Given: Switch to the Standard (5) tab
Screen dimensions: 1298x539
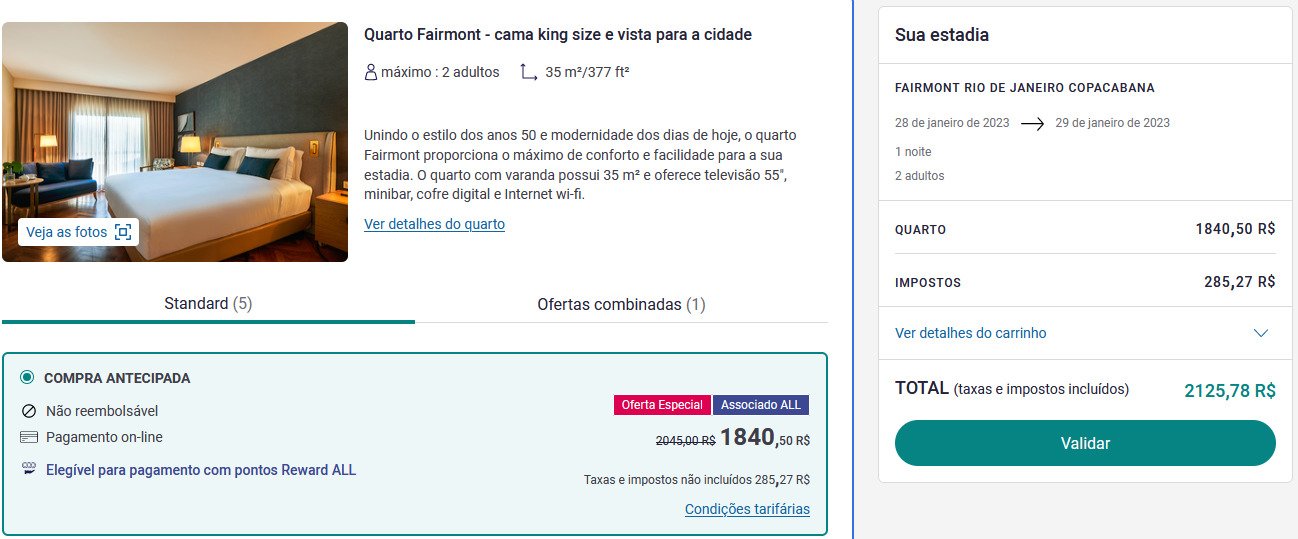Looking at the screenshot, I should click(208, 304).
